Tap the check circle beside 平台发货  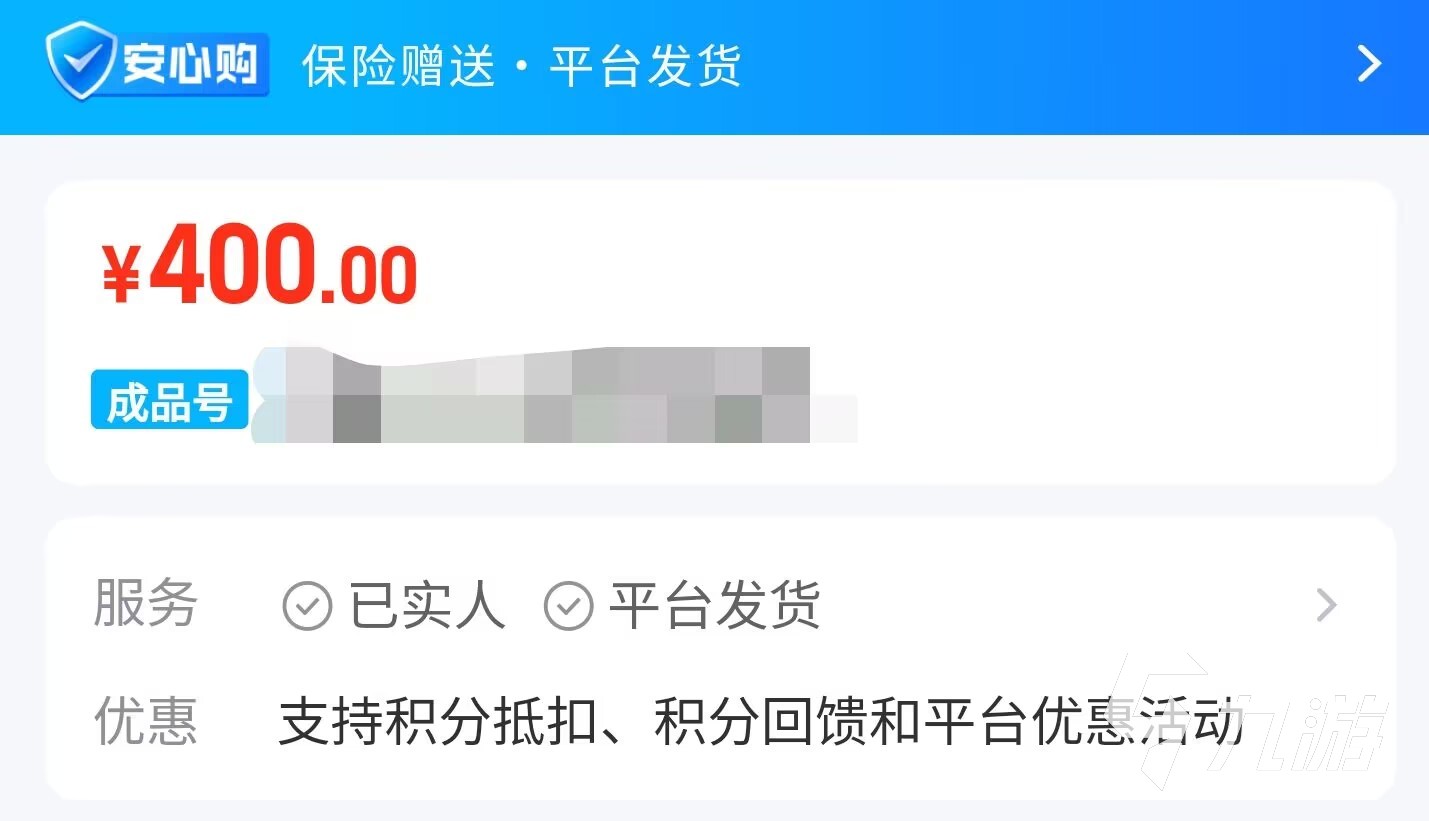568,606
